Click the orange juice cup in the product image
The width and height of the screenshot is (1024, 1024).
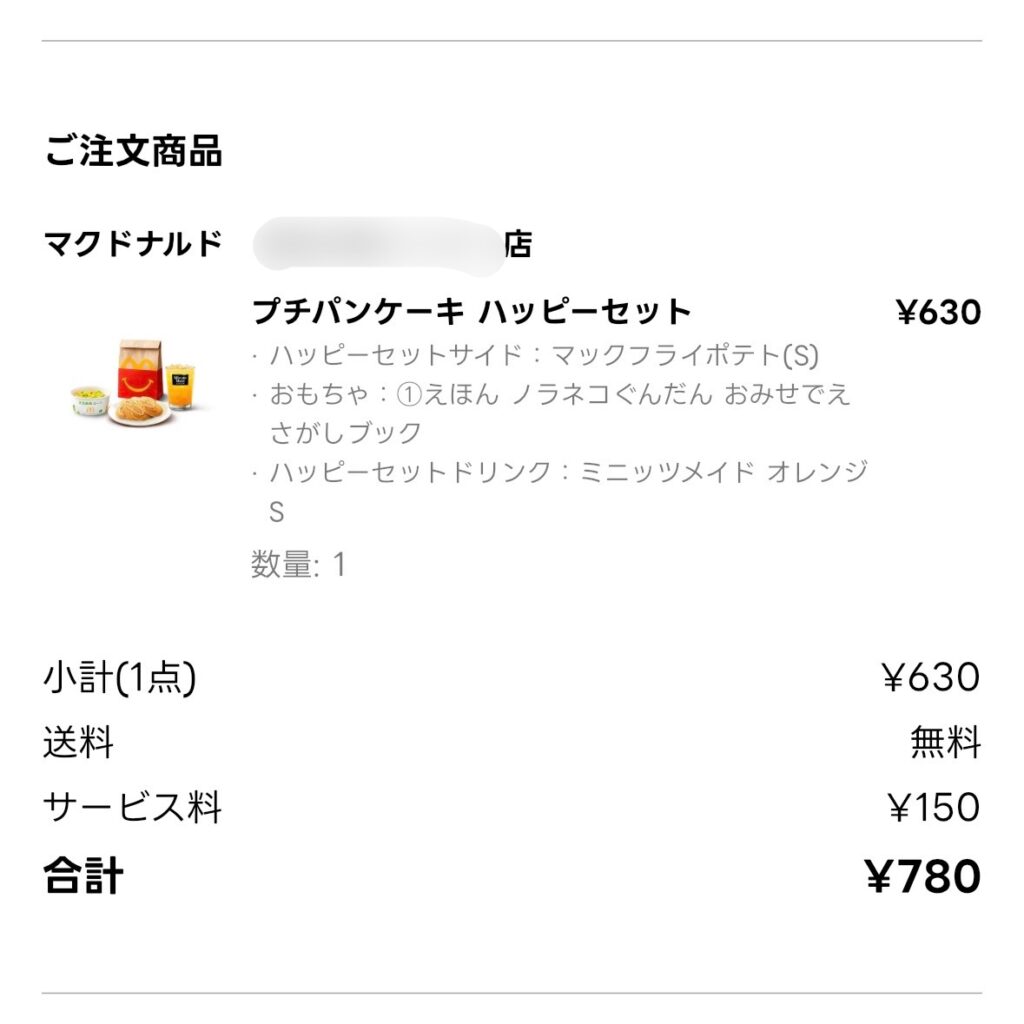180,387
